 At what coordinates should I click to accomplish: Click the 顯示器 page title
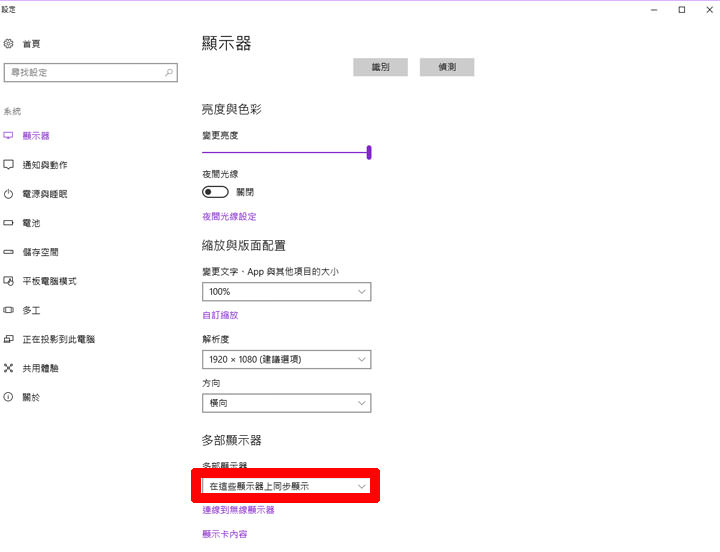click(226, 44)
